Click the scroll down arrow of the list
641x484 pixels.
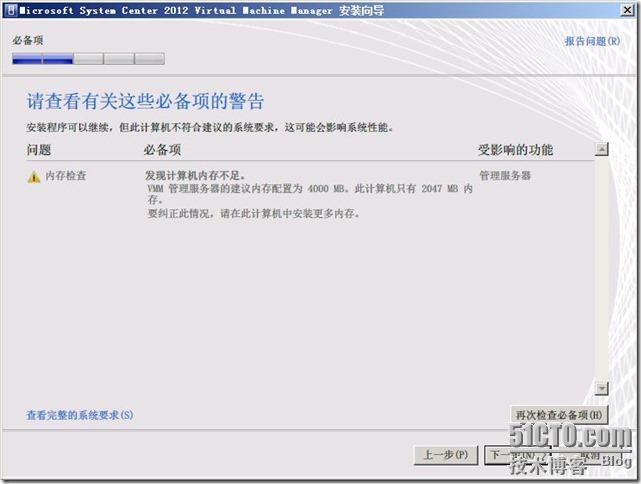pyautogui.click(x=601, y=388)
